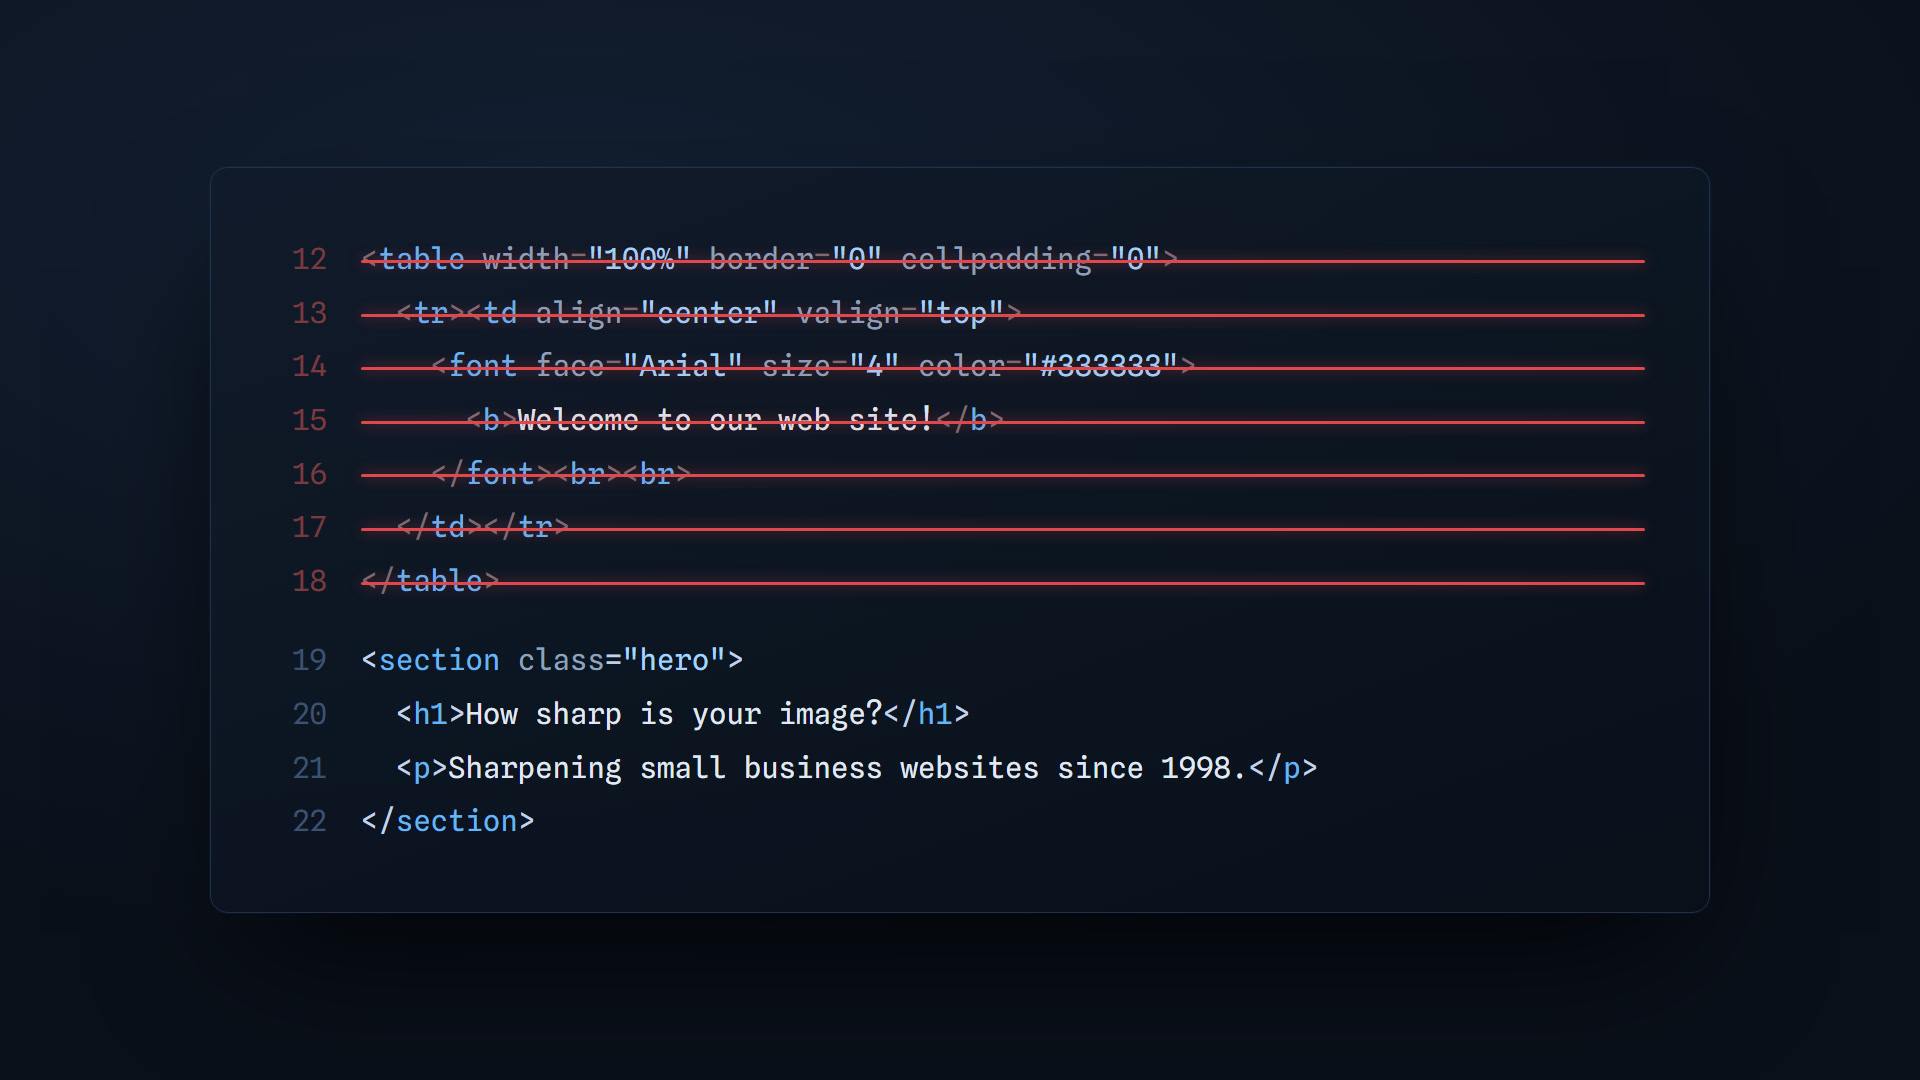Select line number 19 in the gutter
This screenshot has width=1920, height=1080.
(x=309, y=660)
